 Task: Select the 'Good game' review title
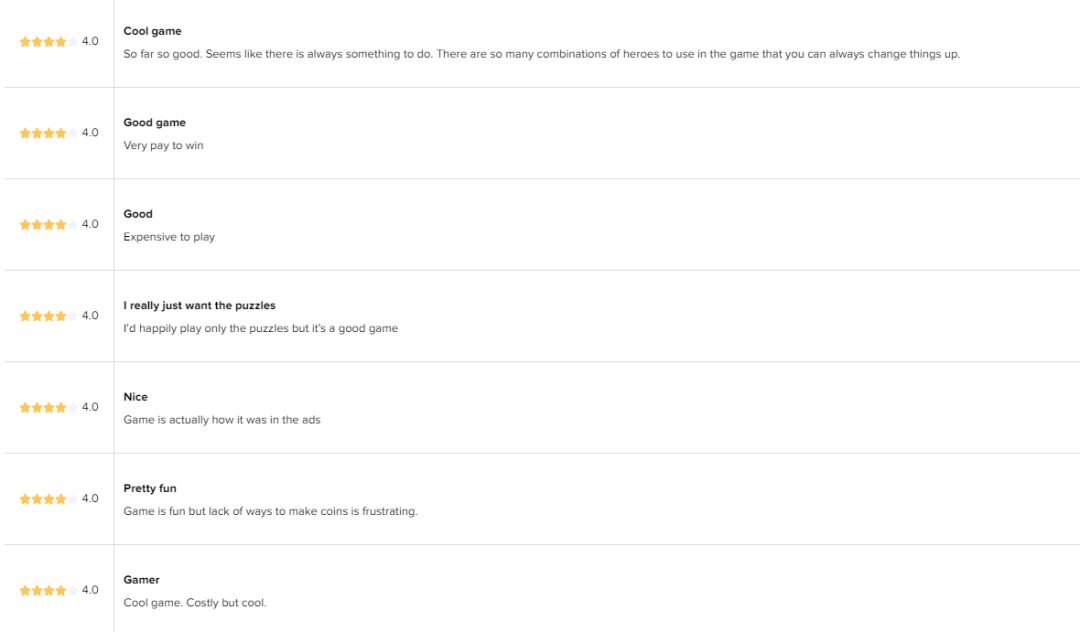click(154, 123)
